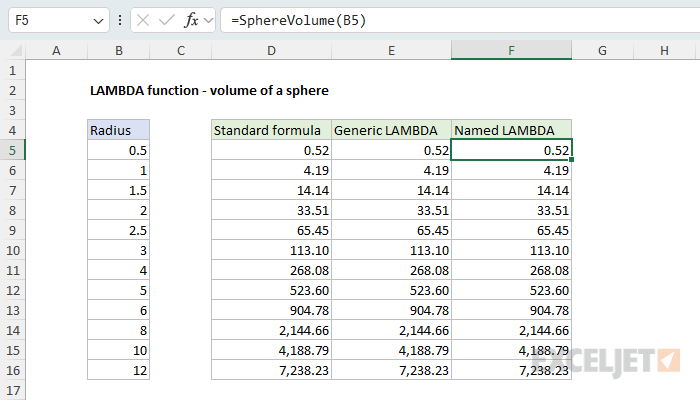Select radius cell with value 2.5
This screenshot has width=700, height=400.
pyautogui.click(x=119, y=230)
